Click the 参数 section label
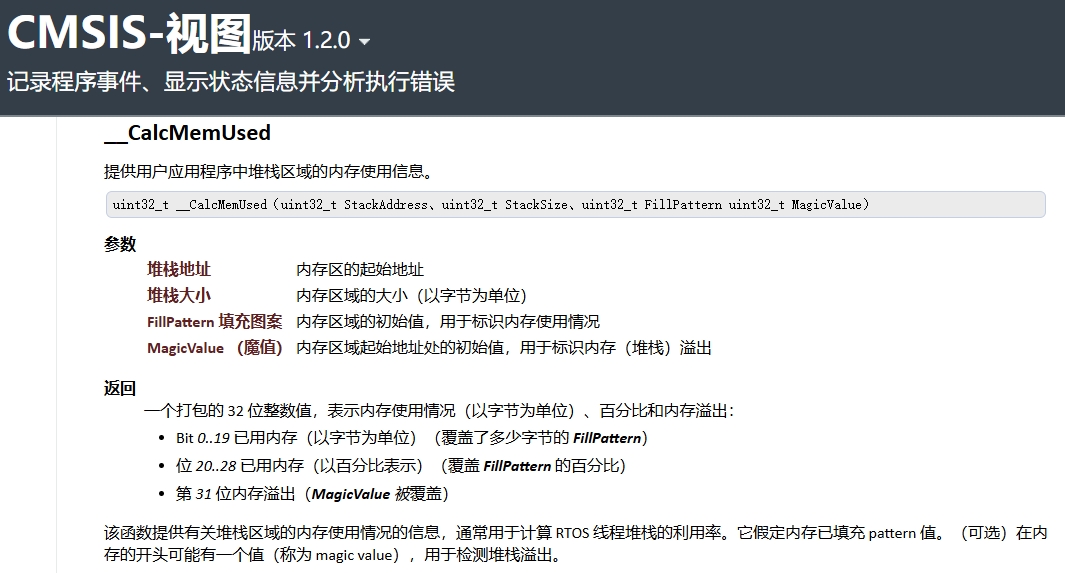Viewport: 1065px width, 573px height. point(120,244)
